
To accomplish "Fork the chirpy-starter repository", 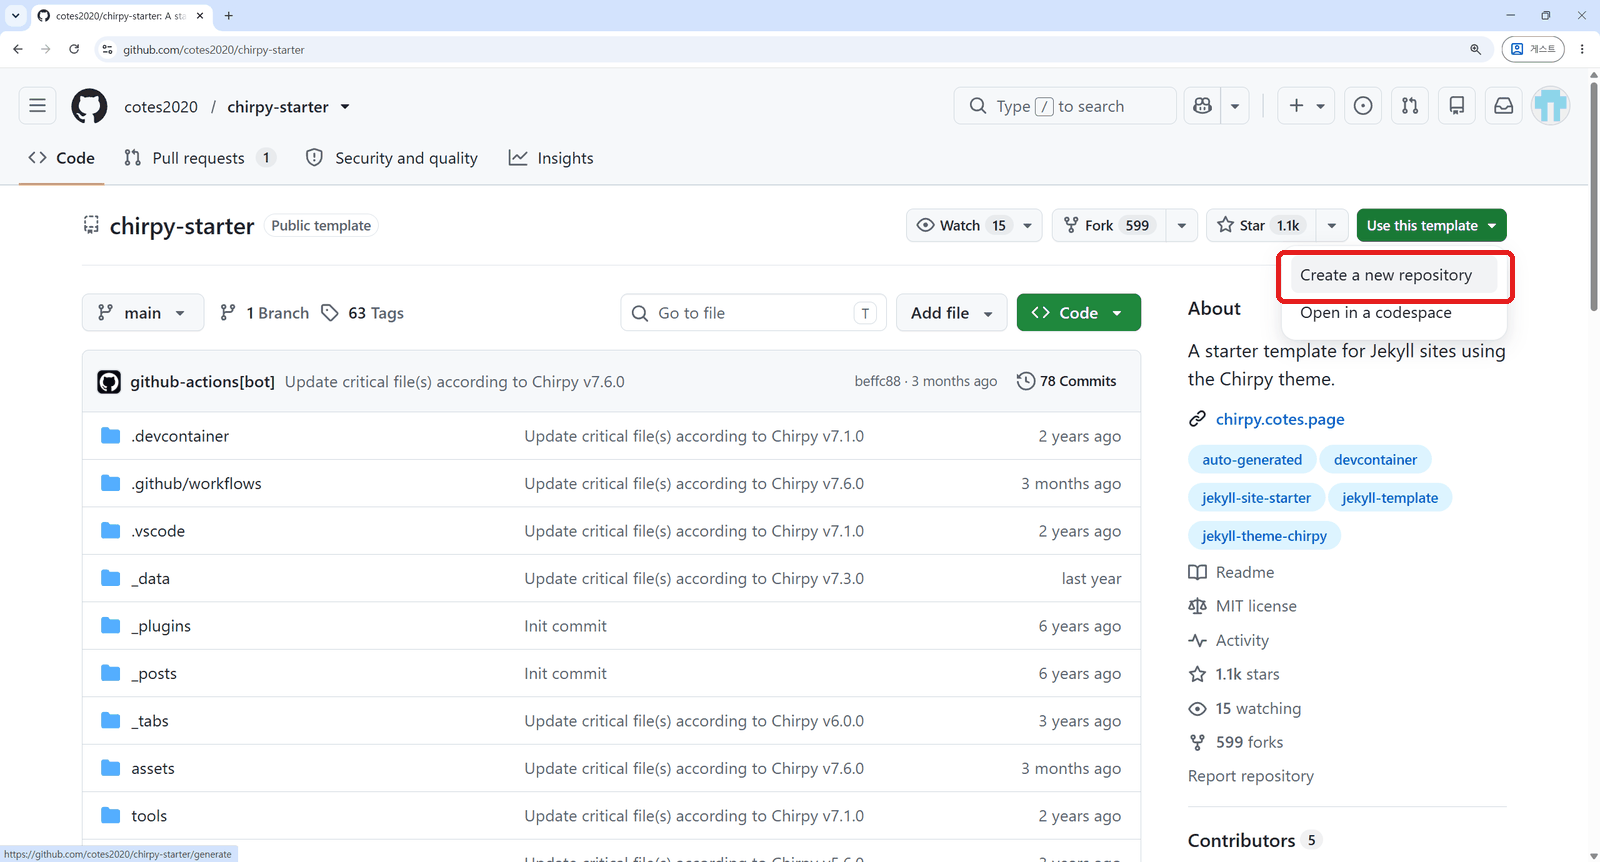I will [1108, 226].
